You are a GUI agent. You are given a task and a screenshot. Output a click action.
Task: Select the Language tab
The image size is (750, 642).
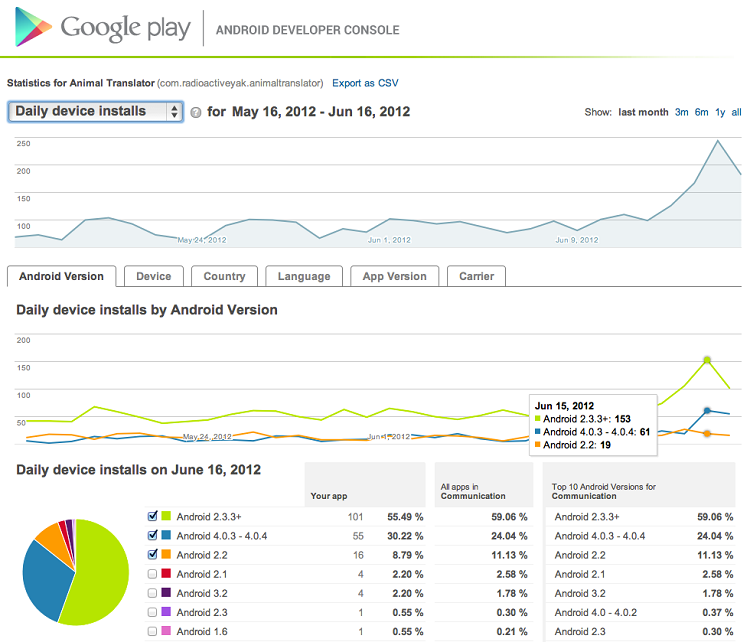pos(304,276)
